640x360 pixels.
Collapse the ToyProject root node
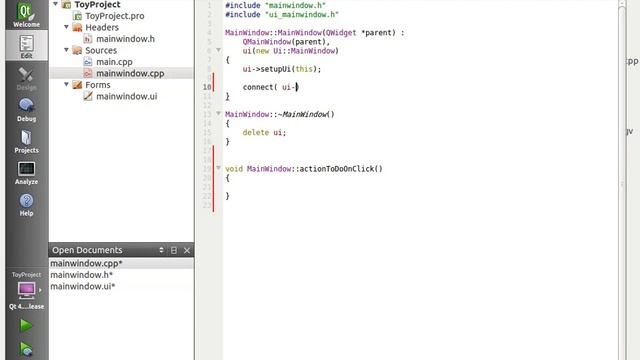pyautogui.click(x=55, y=4)
